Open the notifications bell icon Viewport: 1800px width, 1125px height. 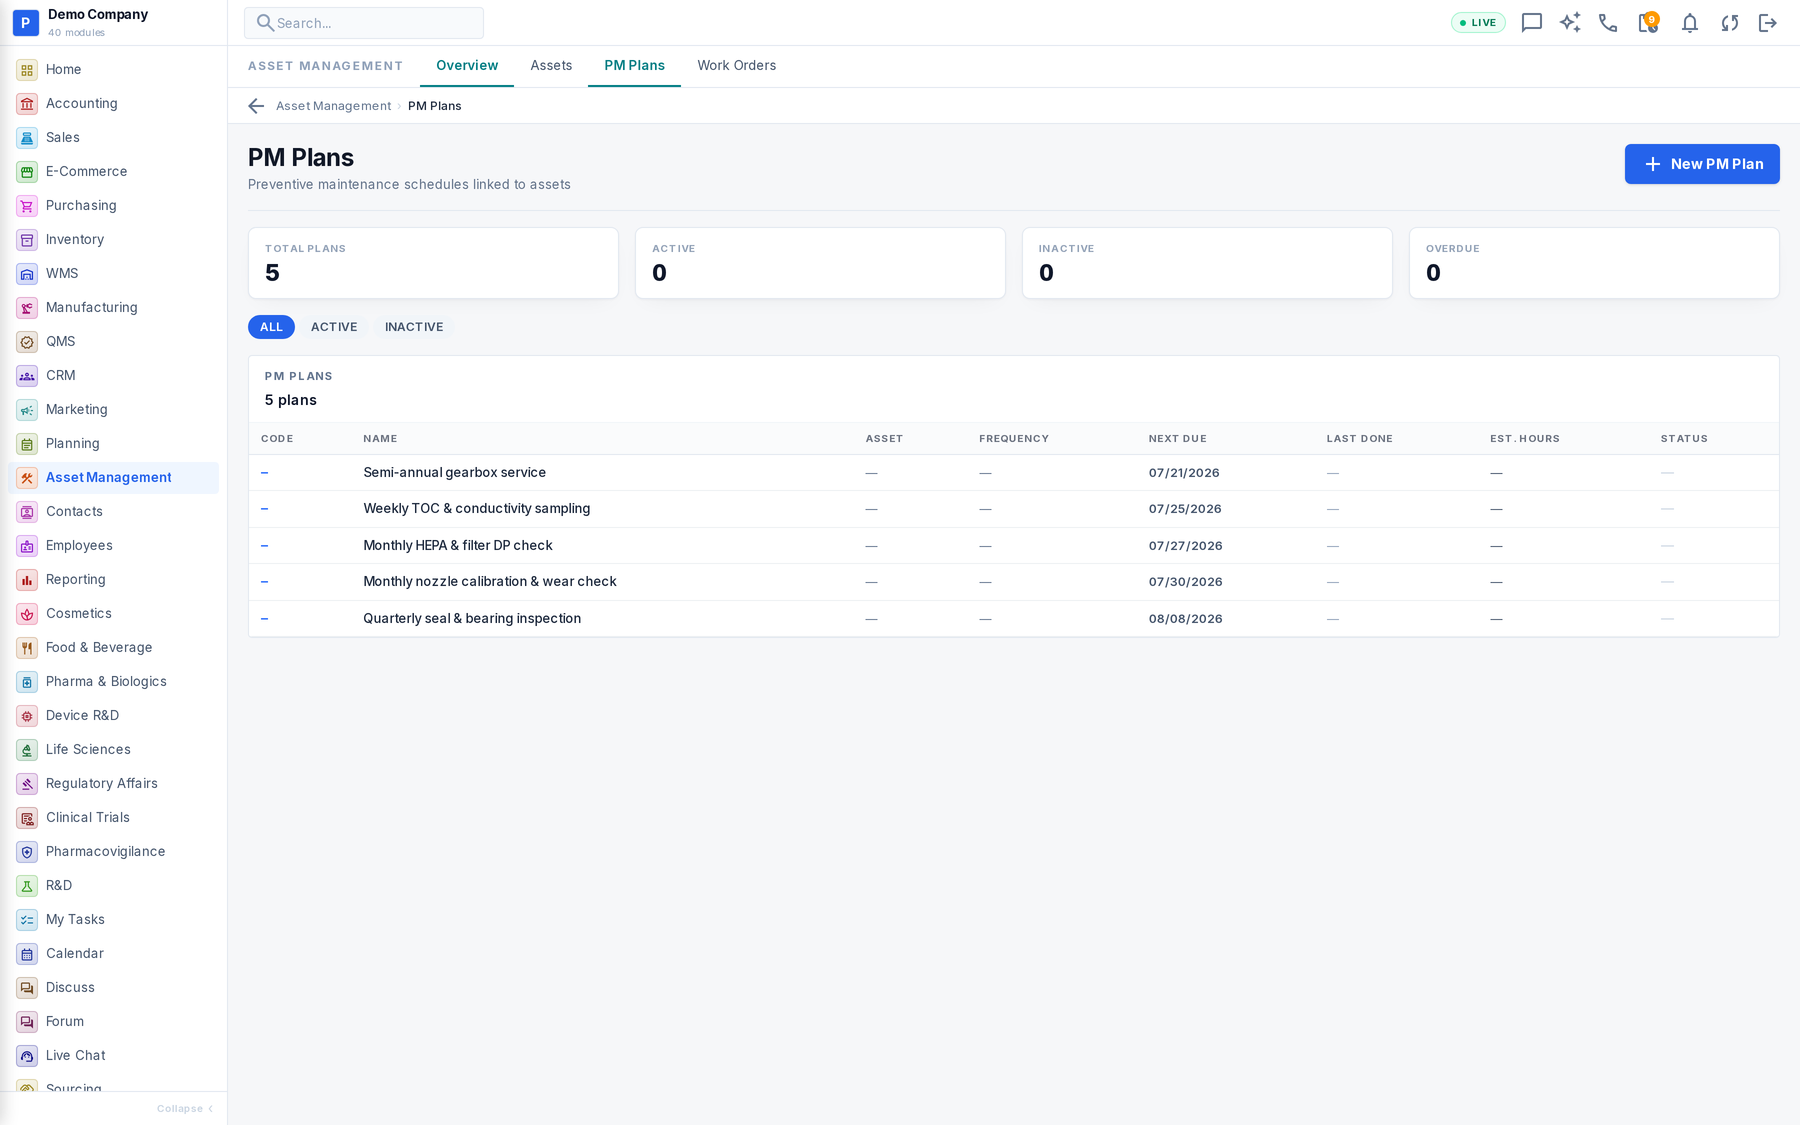(1690, 23)
